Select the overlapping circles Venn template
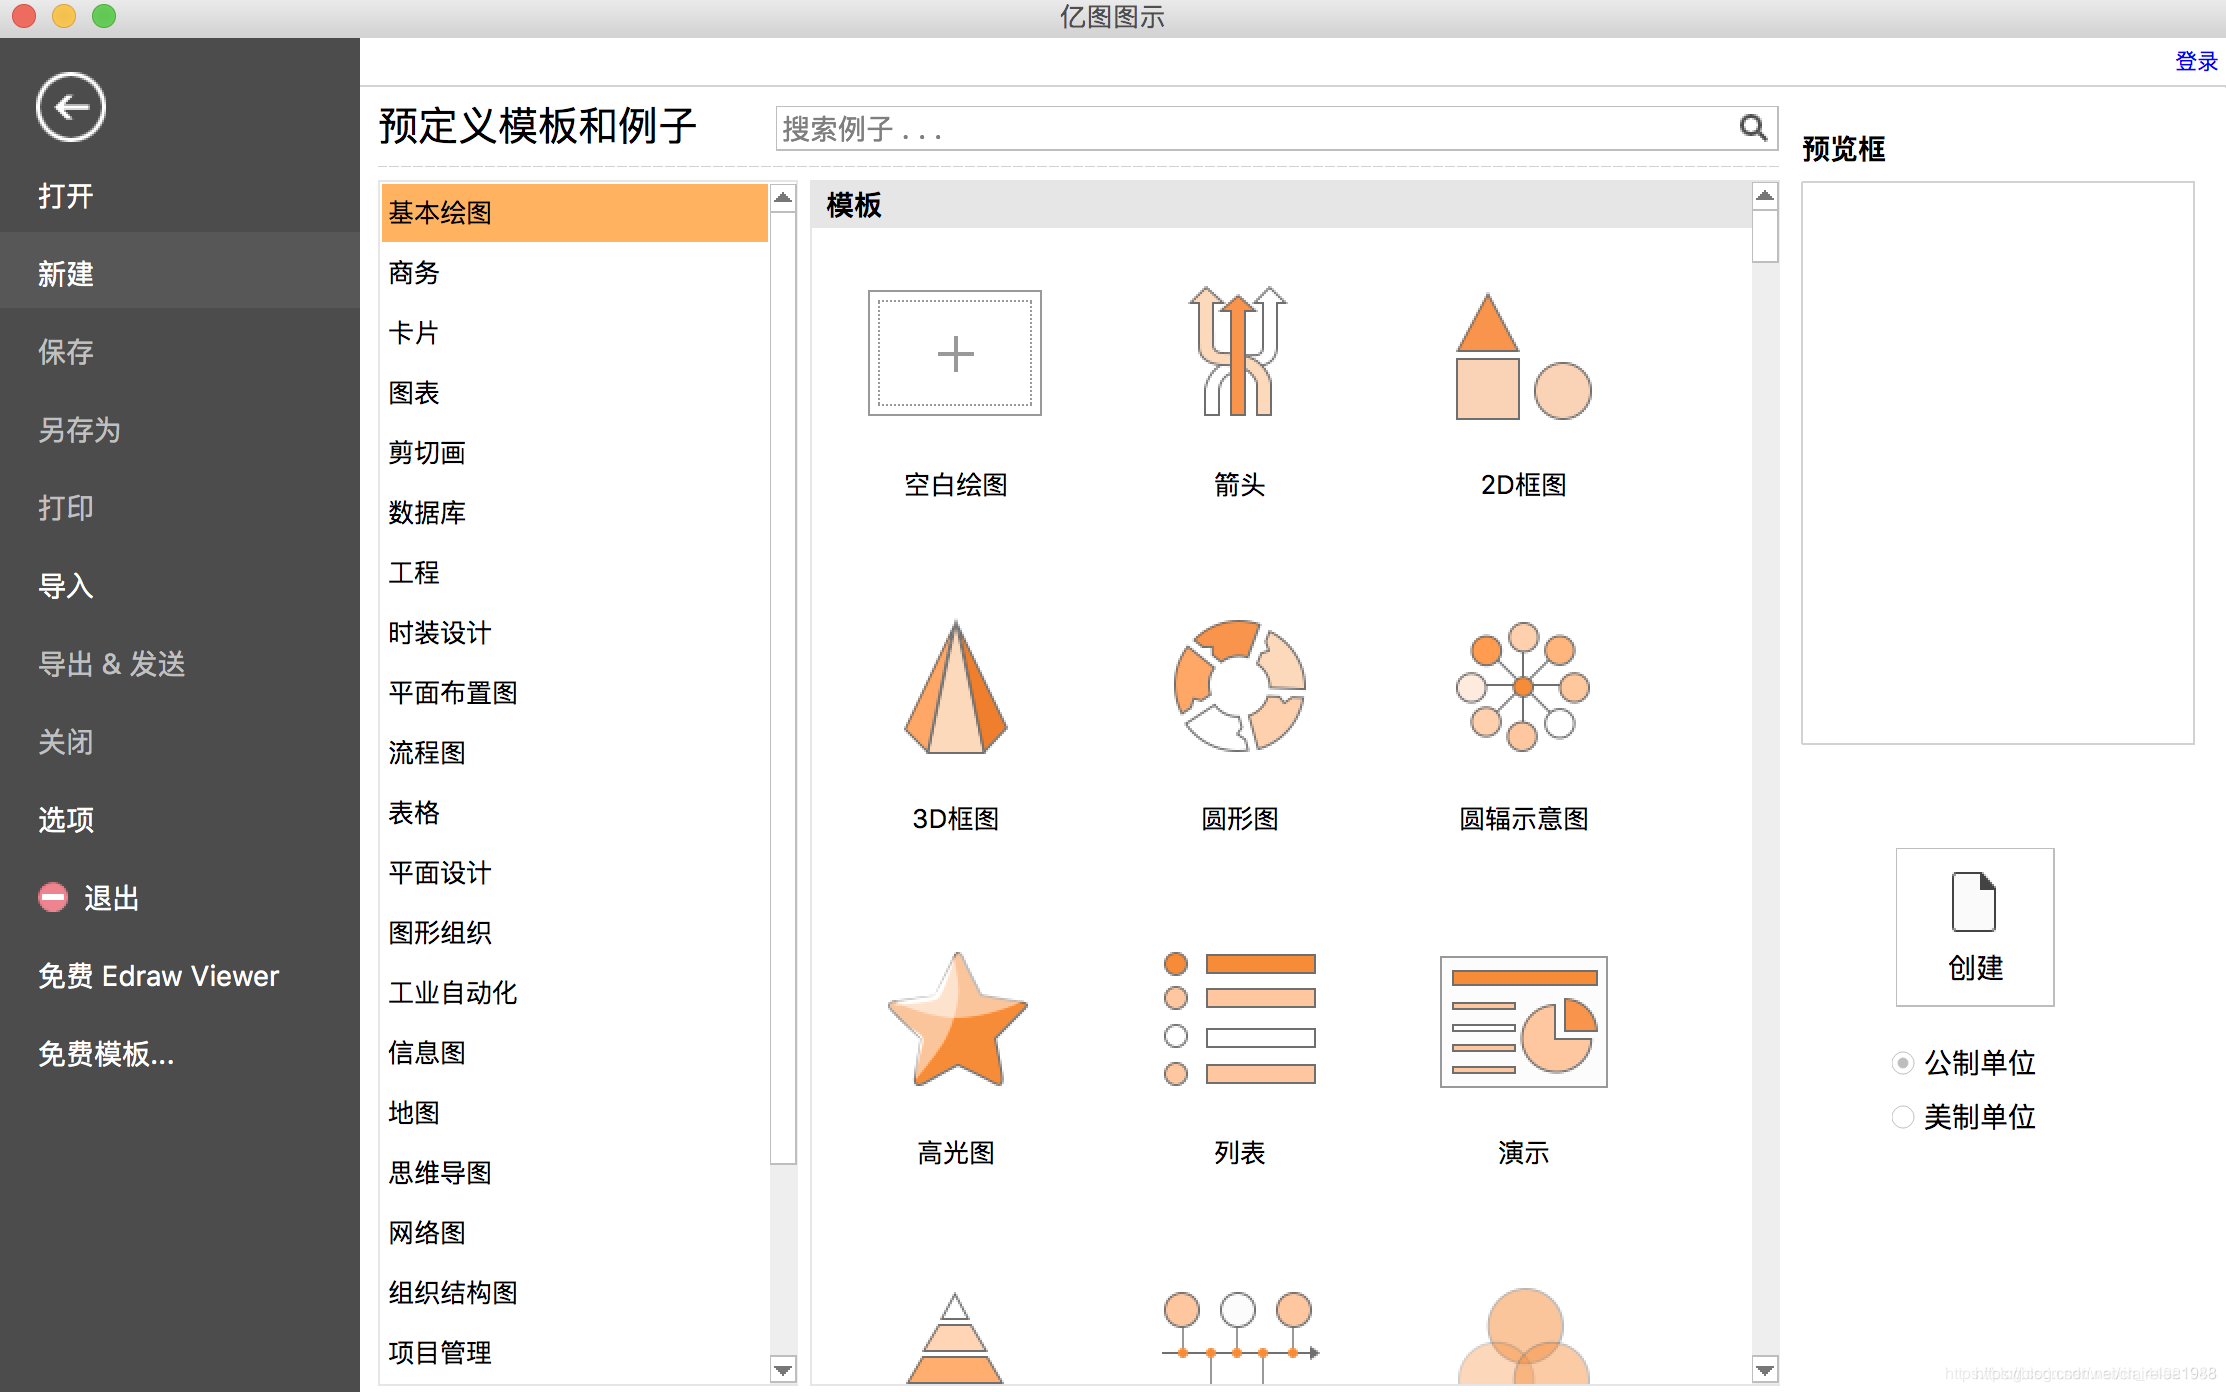Screen dimensions: 2226x1392 pos(1524,1336)
